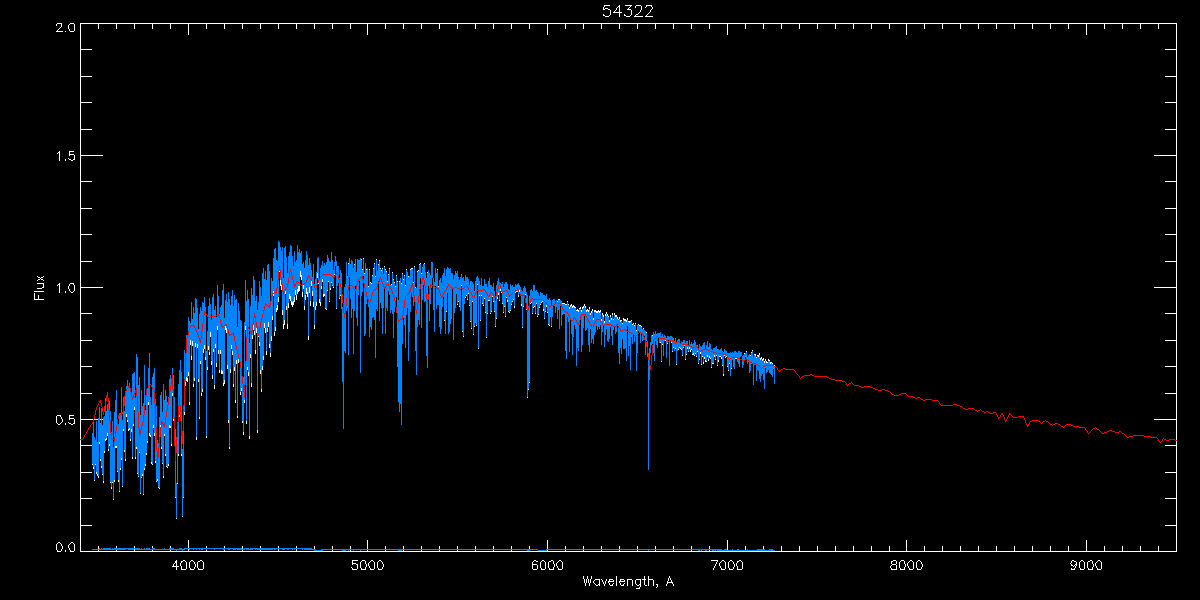1200x600 pixels.
Task: Click the 5000 tick label on x-axis
Action: pyautogui.click(x=367, y=564)
